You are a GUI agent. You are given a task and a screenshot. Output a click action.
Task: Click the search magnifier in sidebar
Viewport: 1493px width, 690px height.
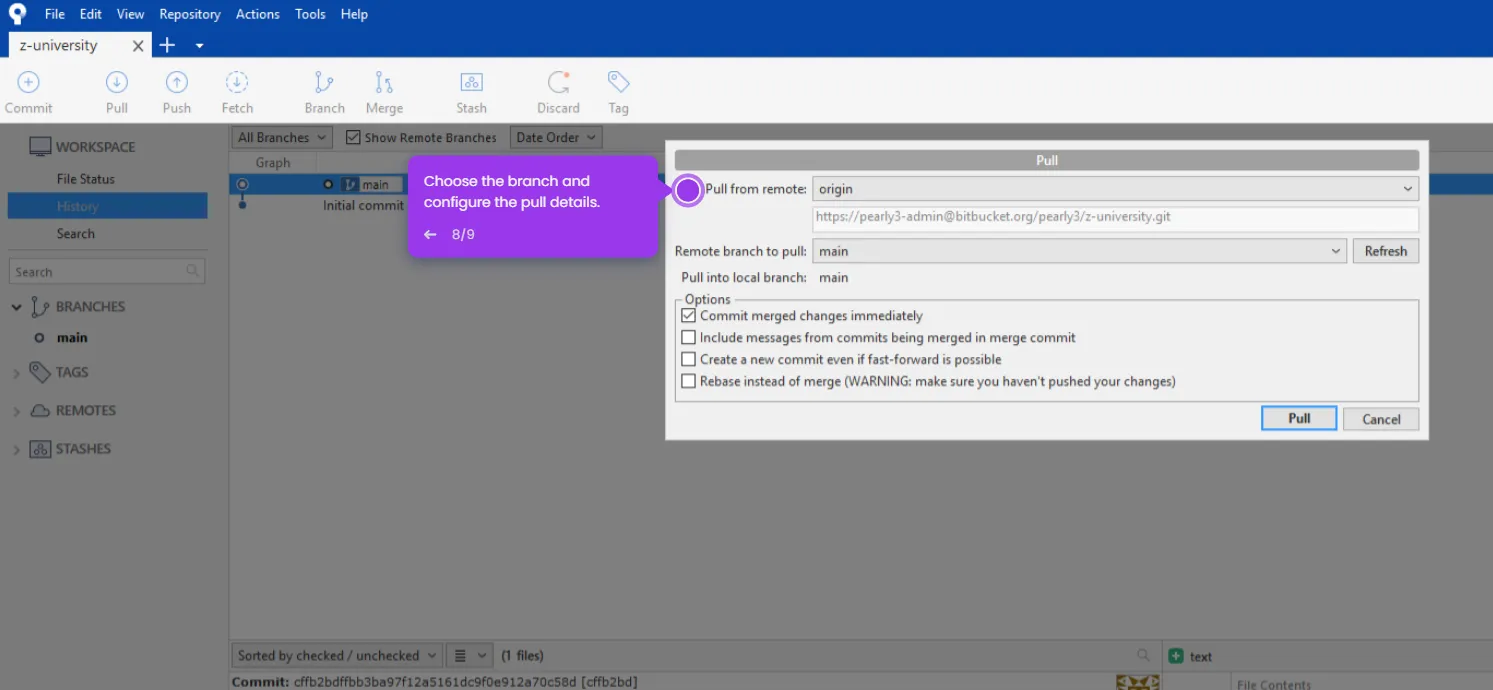click(193, 271)
